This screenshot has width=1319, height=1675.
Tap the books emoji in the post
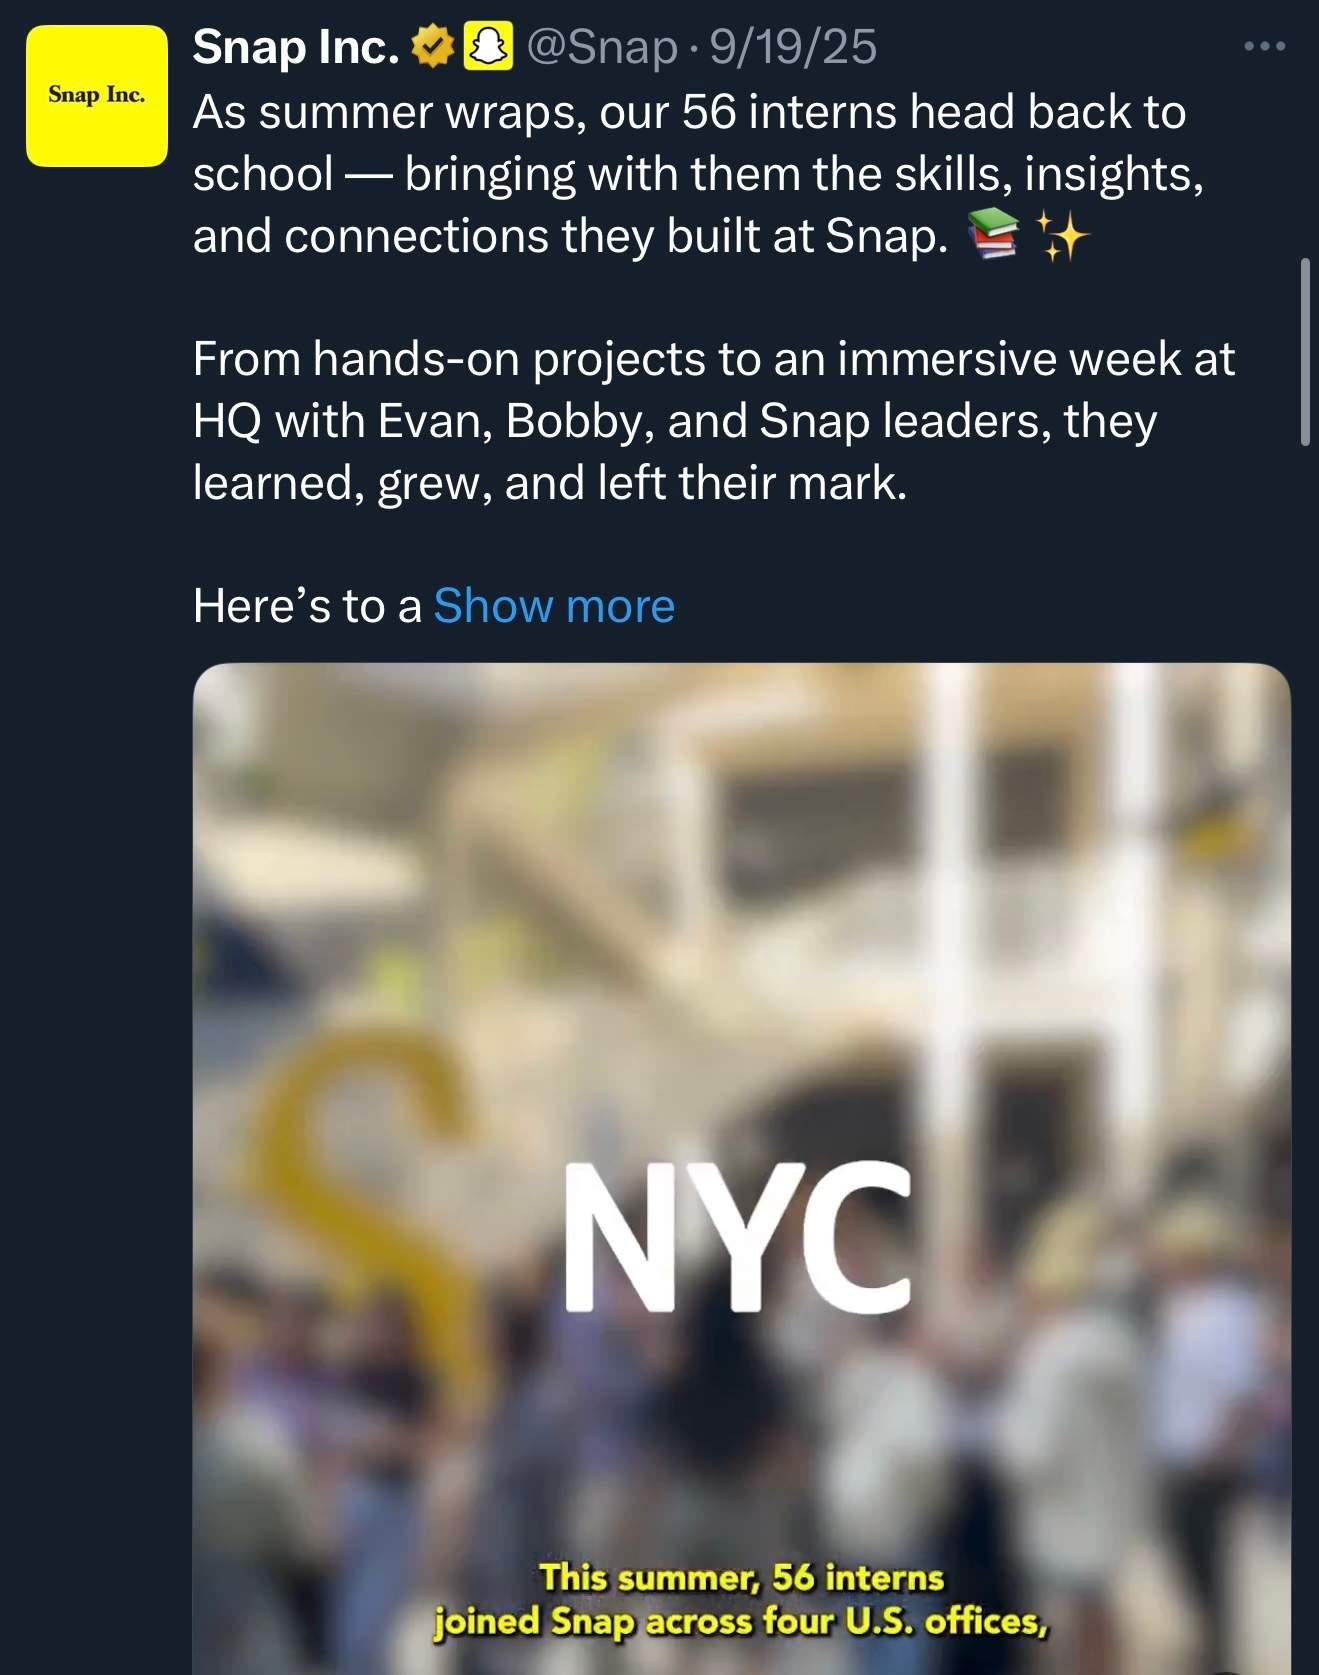(x=992, y=237)
